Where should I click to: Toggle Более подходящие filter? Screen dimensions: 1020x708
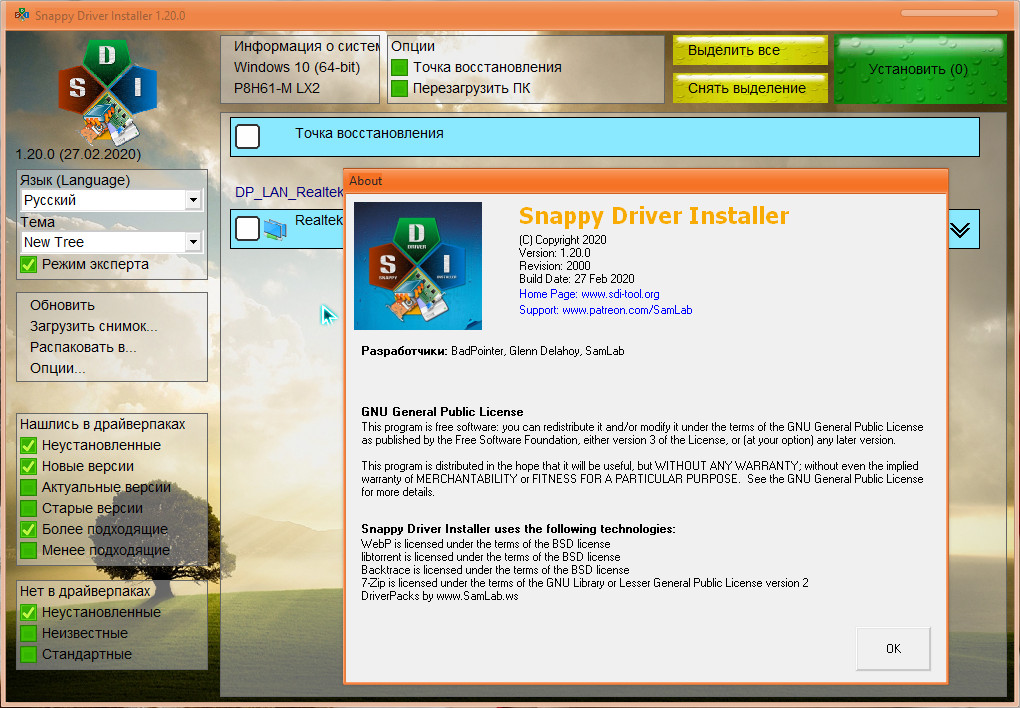(x=28, y=529)
